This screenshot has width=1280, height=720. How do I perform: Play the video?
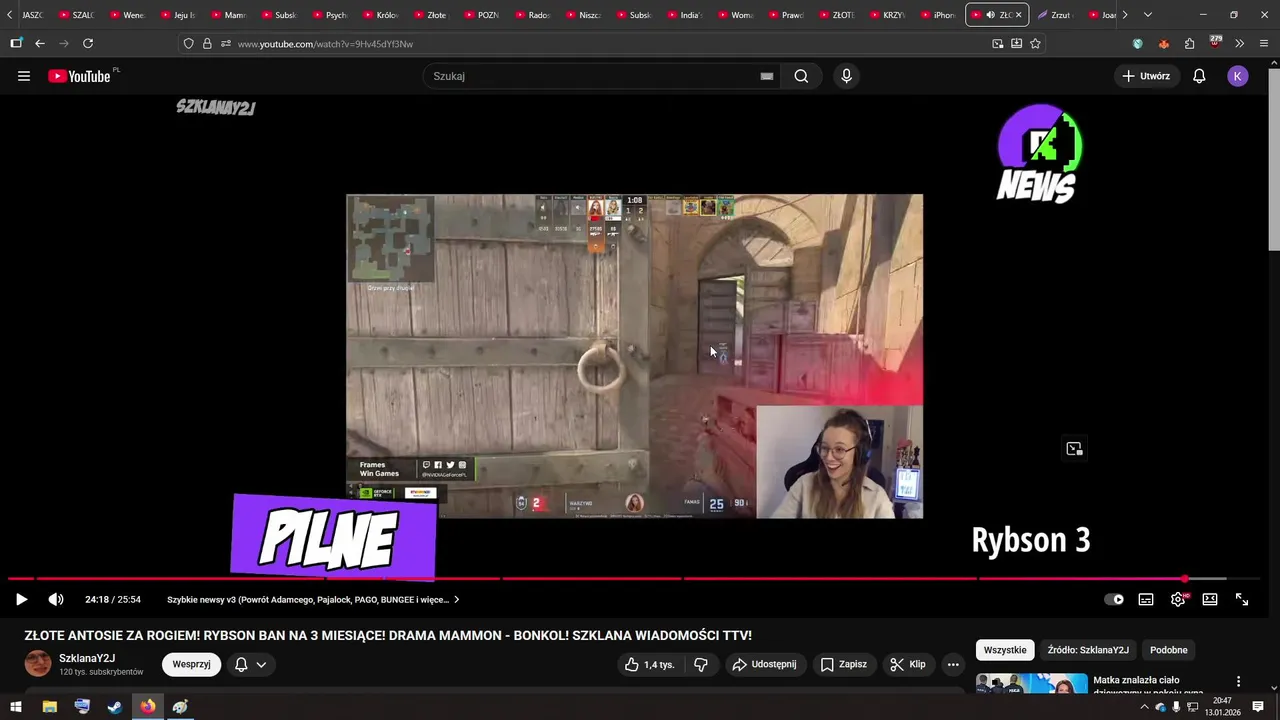(21, 600)
